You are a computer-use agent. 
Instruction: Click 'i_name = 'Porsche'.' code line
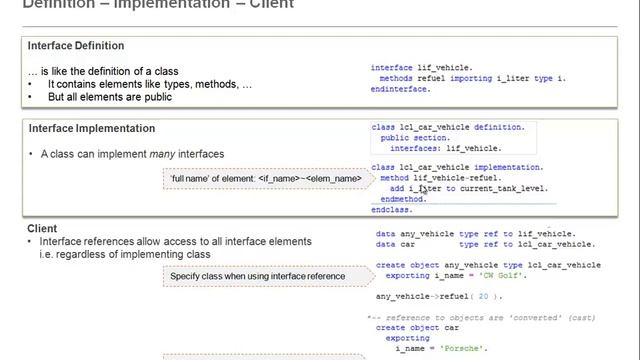click(x=441, y=349)
